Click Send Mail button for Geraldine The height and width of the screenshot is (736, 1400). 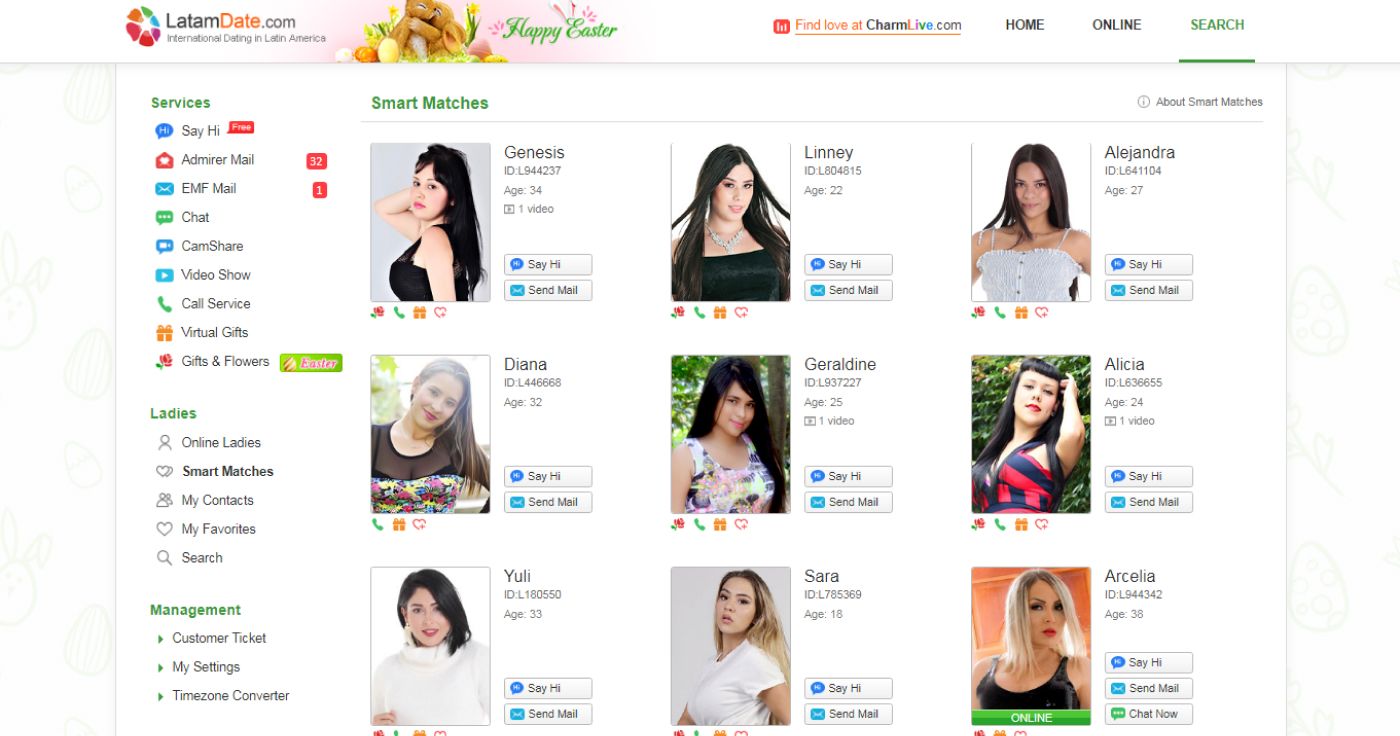[848, 503]
